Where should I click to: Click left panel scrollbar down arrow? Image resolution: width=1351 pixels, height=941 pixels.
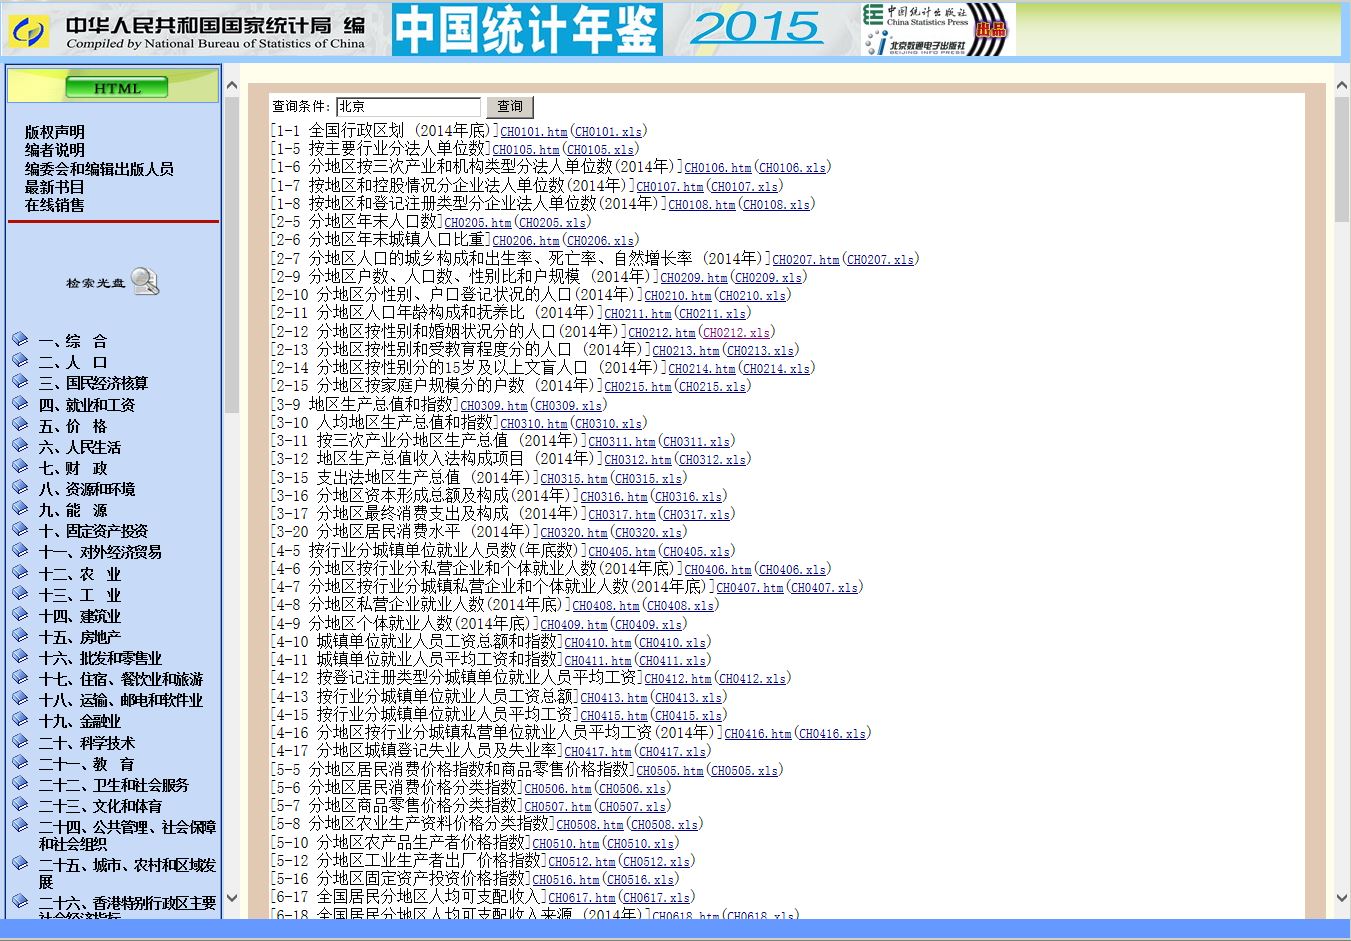click(x=232, y=898)
